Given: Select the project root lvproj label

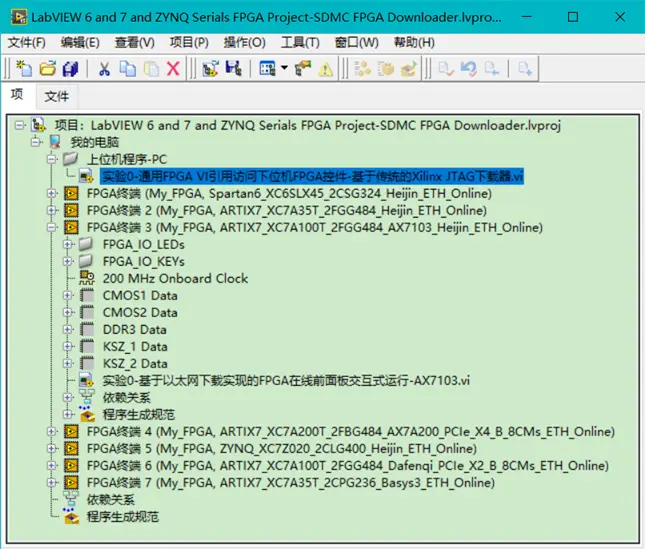Looking at the screenshot, I should click(308, 125).
